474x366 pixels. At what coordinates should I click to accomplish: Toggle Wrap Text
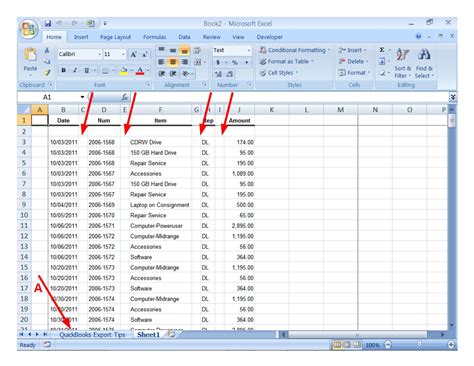pos(197,50)
